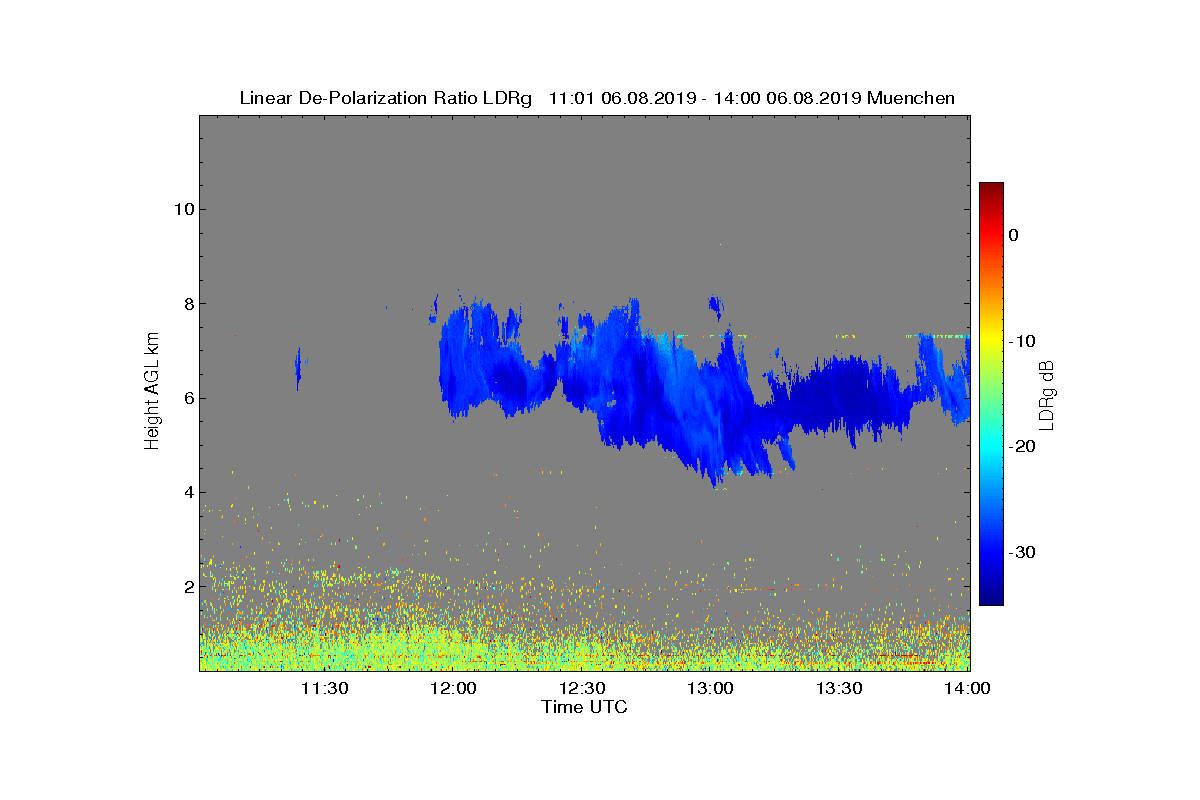Click the 12:00 time tick label
This screenshot has width=1200, height=800.
(x=453, y=689)
